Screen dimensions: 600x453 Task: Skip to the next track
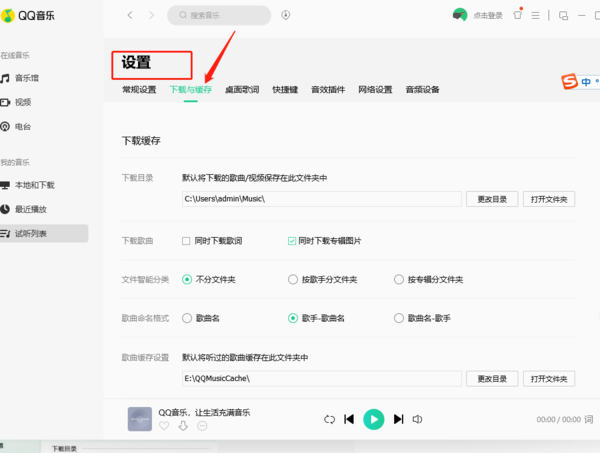[398, 419]
